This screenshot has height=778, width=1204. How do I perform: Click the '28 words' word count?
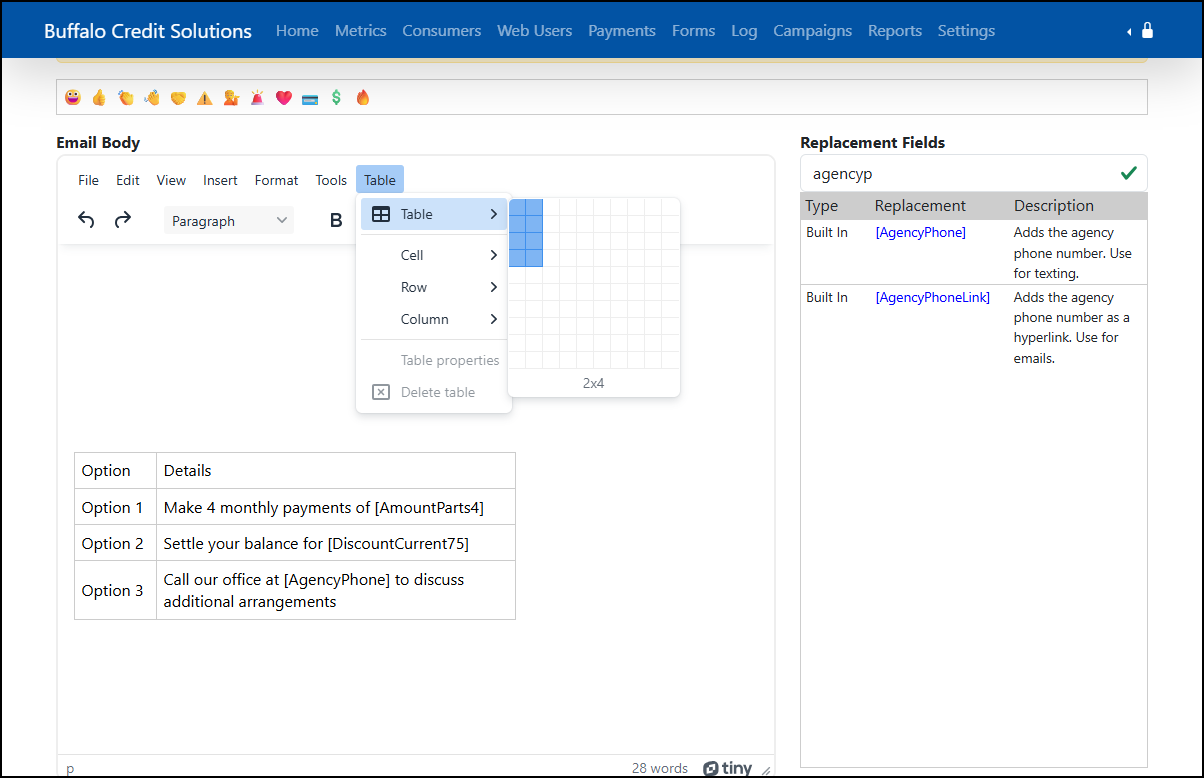[660, 768]
